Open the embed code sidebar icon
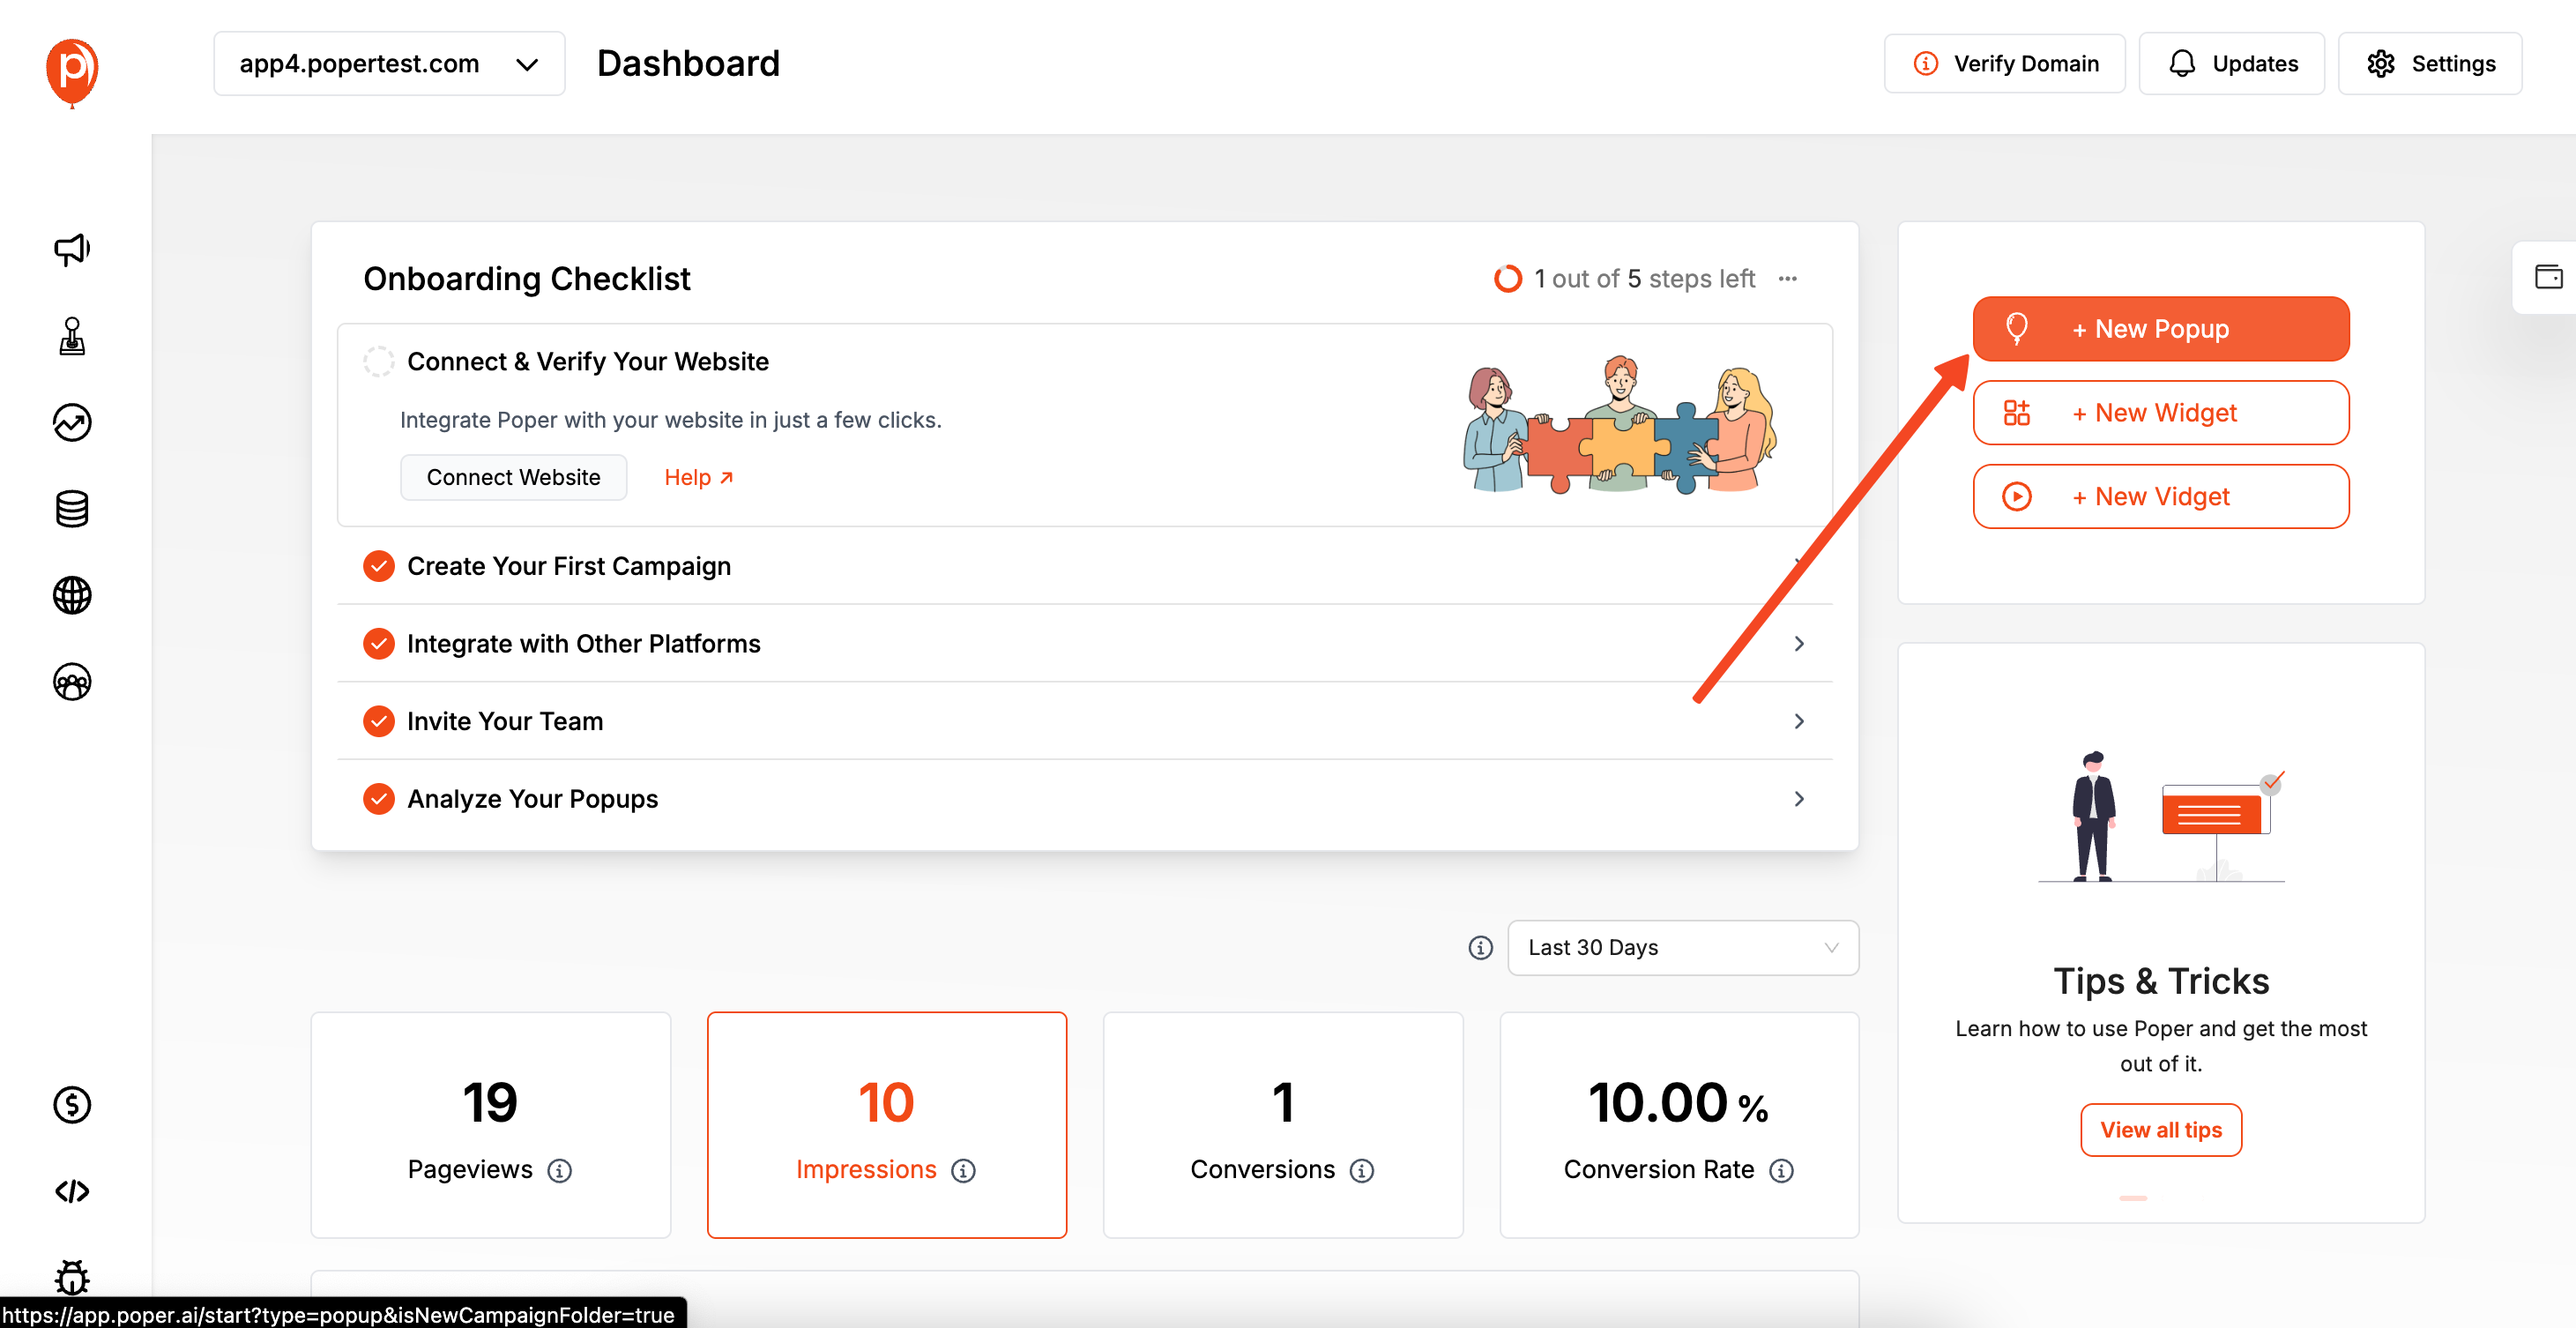The image size is (2576, 1328). (x=72, y=1191)
